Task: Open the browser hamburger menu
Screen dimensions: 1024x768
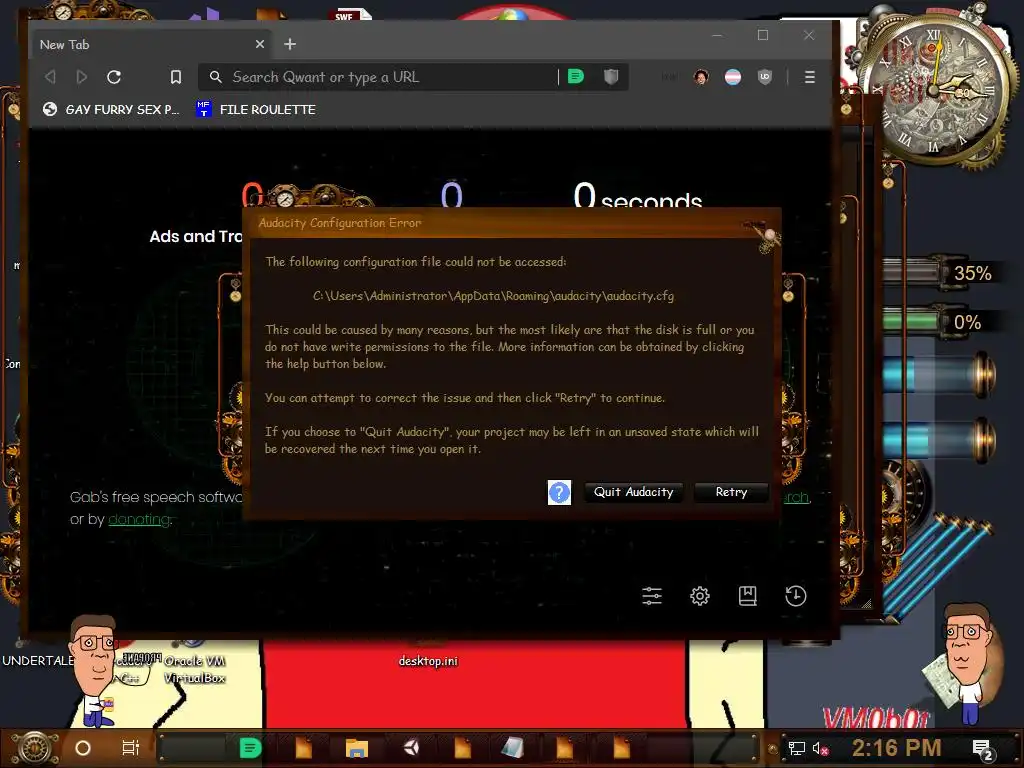Action: tap(810, 77)
